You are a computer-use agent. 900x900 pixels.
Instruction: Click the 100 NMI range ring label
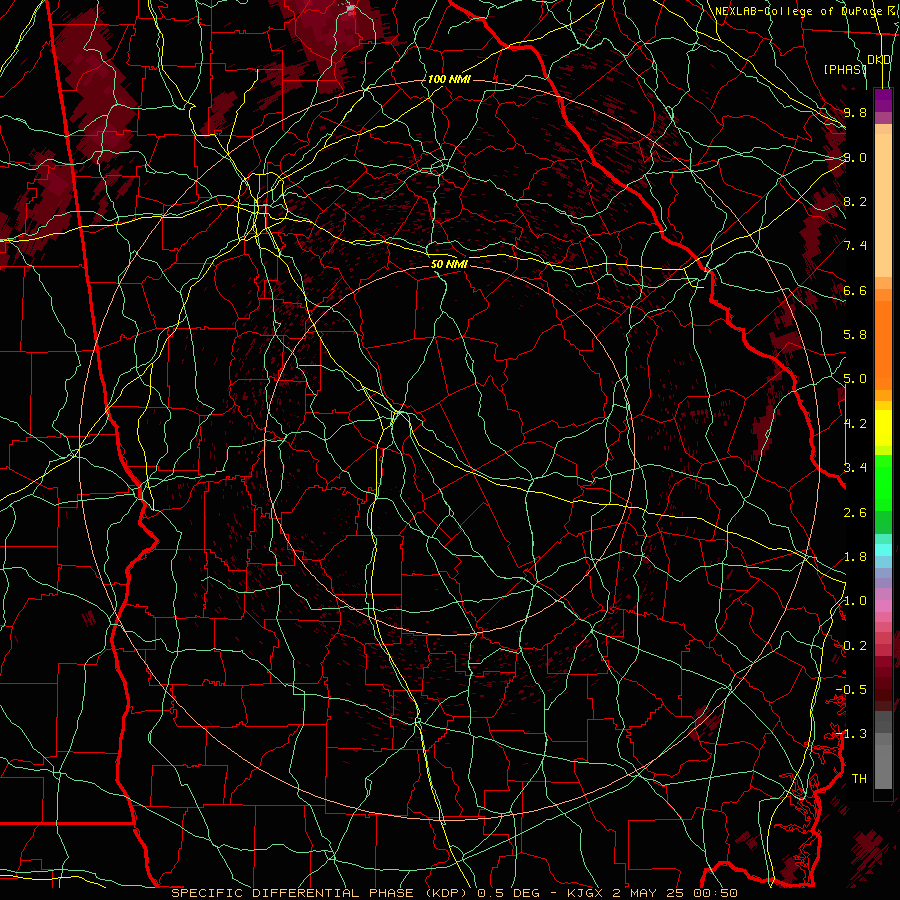click(x=449, y=79)
